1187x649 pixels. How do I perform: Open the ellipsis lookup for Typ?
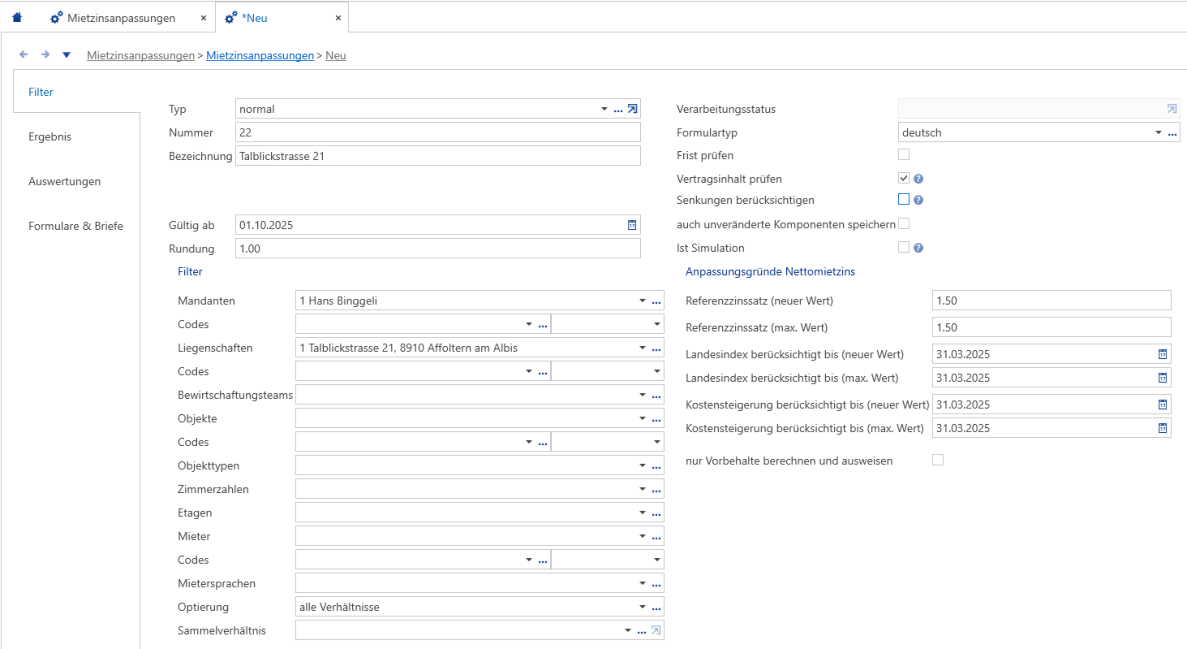618,110
